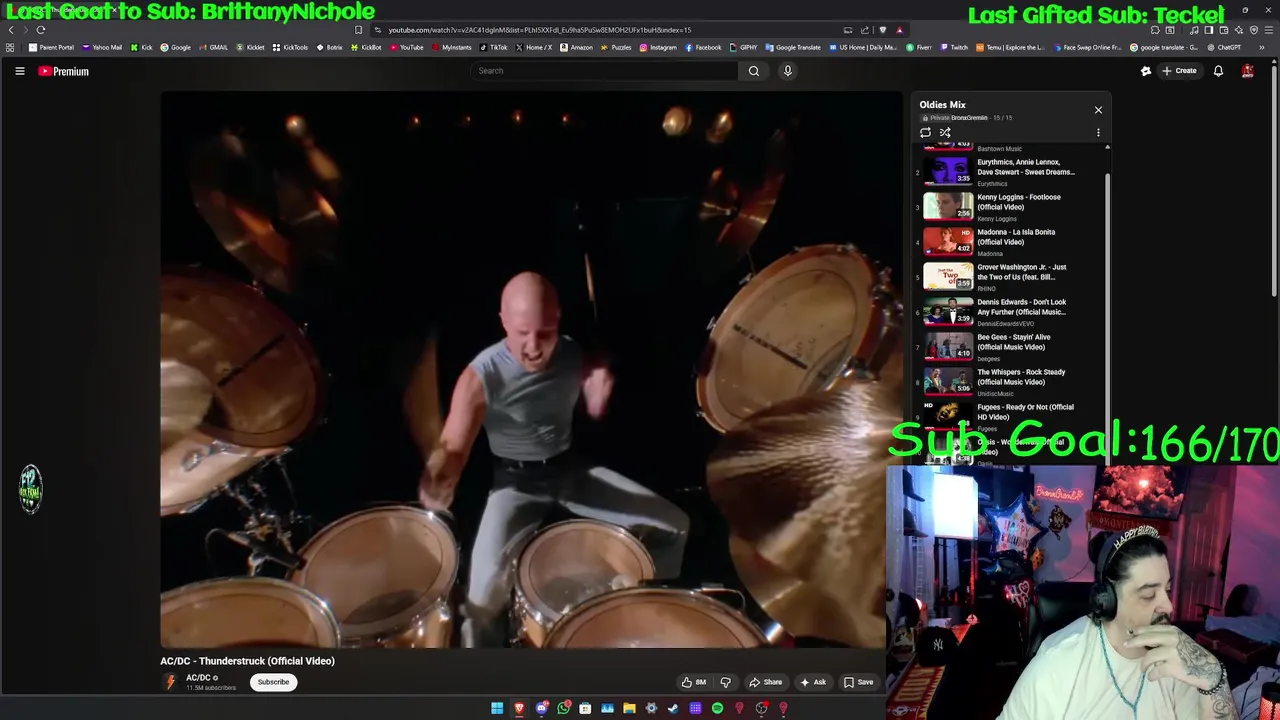Open Windows Start menu

coord(497,708)
